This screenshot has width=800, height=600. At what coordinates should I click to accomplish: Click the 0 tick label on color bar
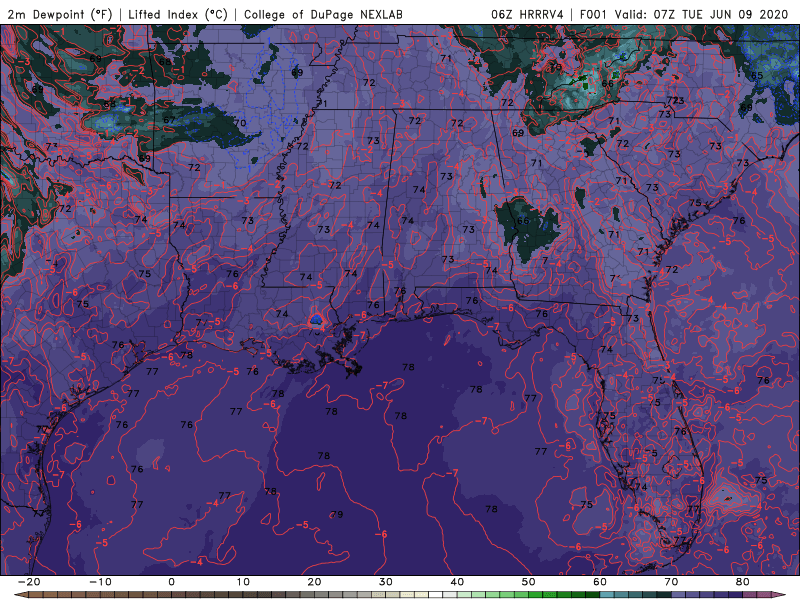tap(171, 582)
